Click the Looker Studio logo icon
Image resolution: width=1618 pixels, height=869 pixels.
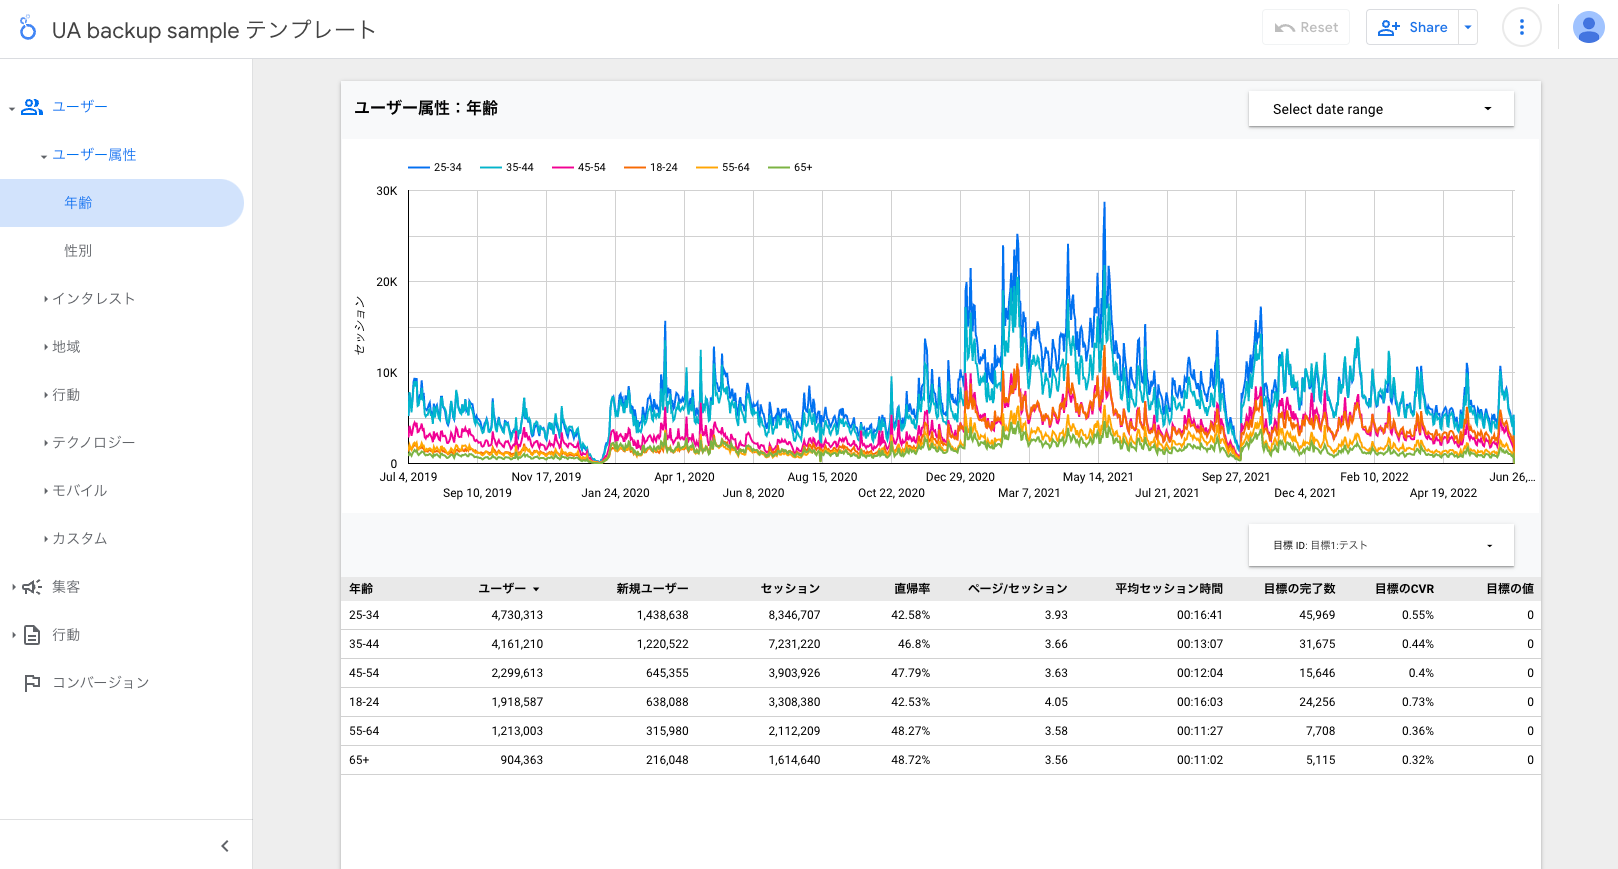coord(28,28)
